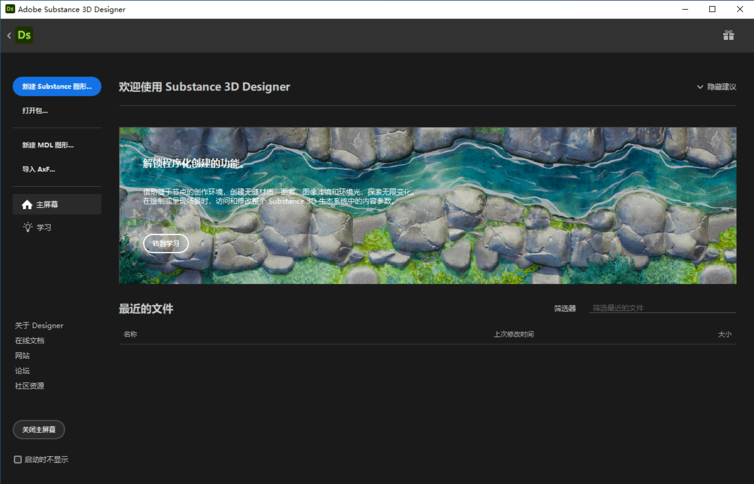754x484 pixels.
Task: Select 导入 AxF... to import AxF
Action: (38, 169)
